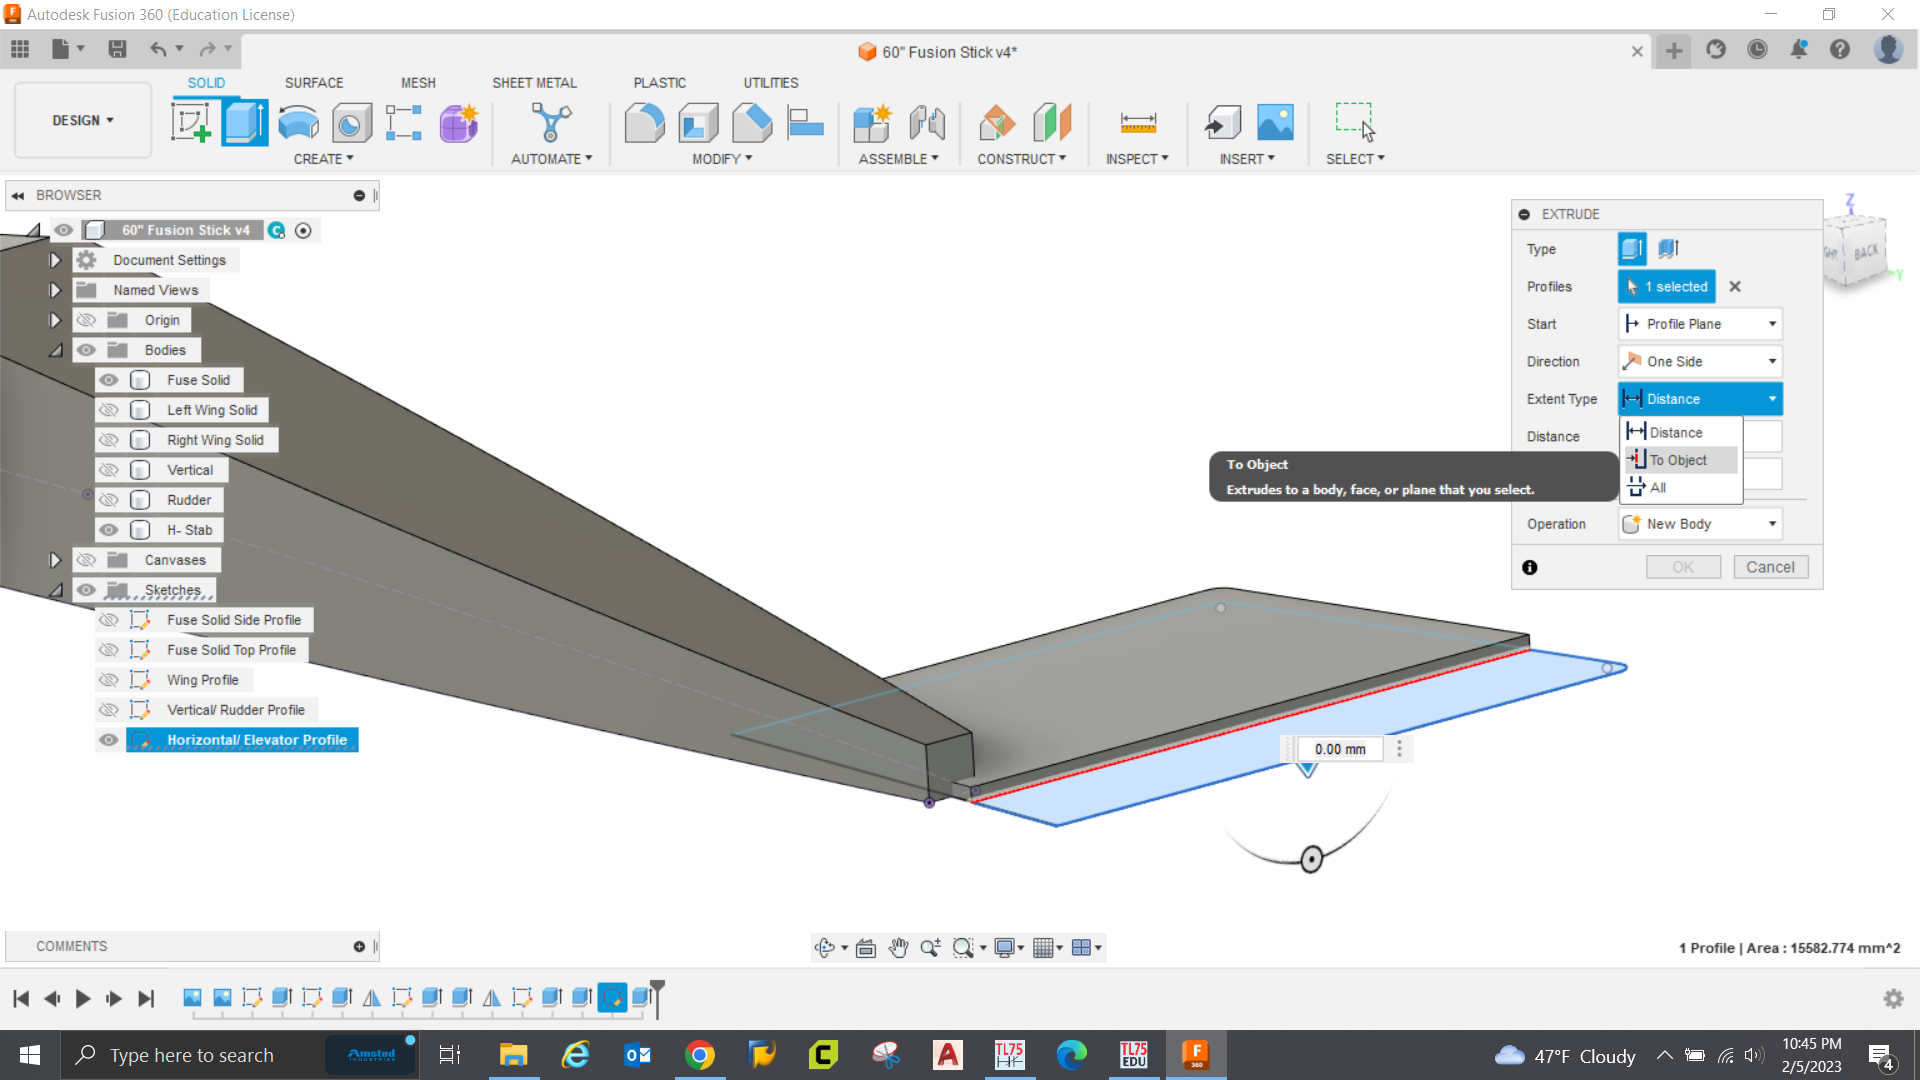Clear the profile selection X button
Viewport: 1920px width, 1080px height.
(1735, 287)
